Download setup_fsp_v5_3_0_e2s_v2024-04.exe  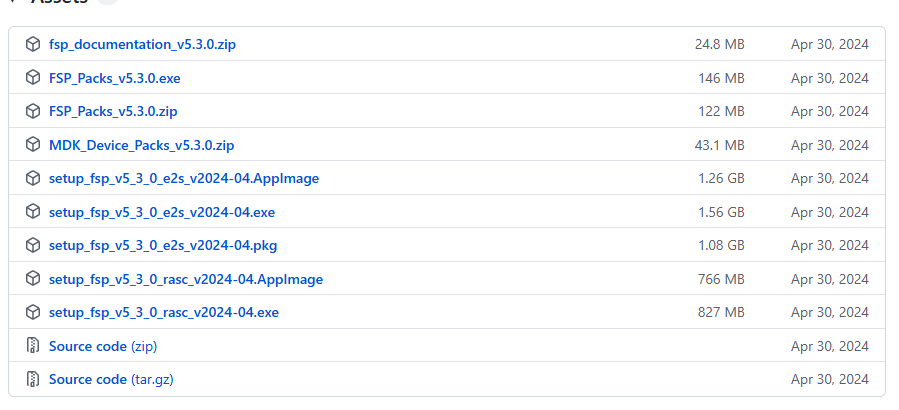tap(162, 212)
